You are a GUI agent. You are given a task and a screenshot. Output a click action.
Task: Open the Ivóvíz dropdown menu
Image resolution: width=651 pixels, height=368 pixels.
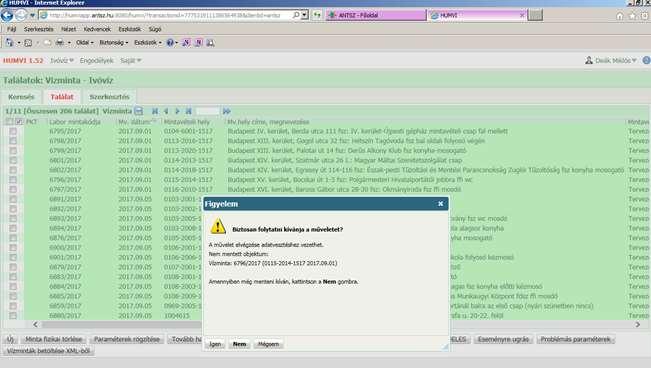(62, 61)
